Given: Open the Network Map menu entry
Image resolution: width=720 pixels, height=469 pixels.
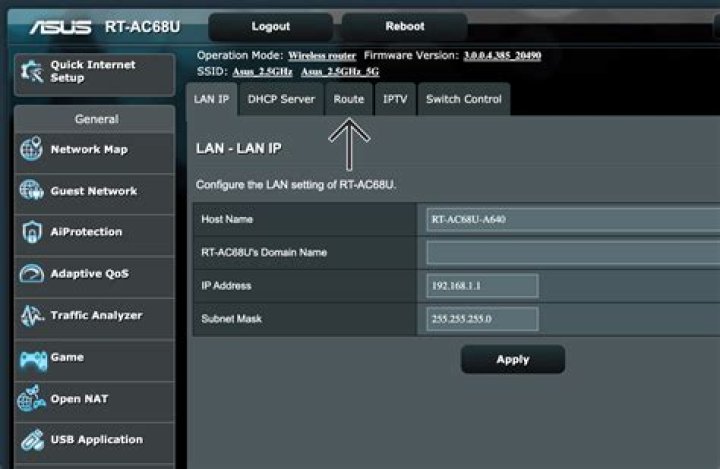Looking at the screenshot, I should click(x=95, y=153).
